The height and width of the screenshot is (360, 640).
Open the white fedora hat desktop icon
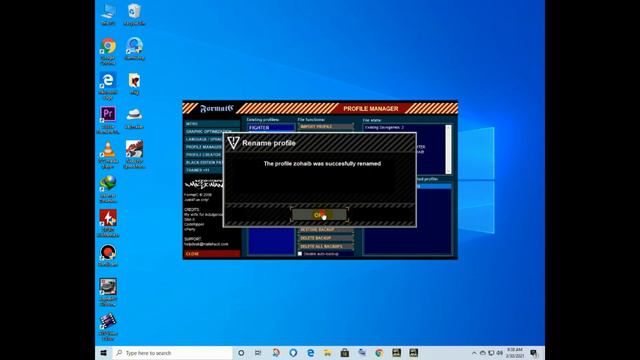click(134, 118)
